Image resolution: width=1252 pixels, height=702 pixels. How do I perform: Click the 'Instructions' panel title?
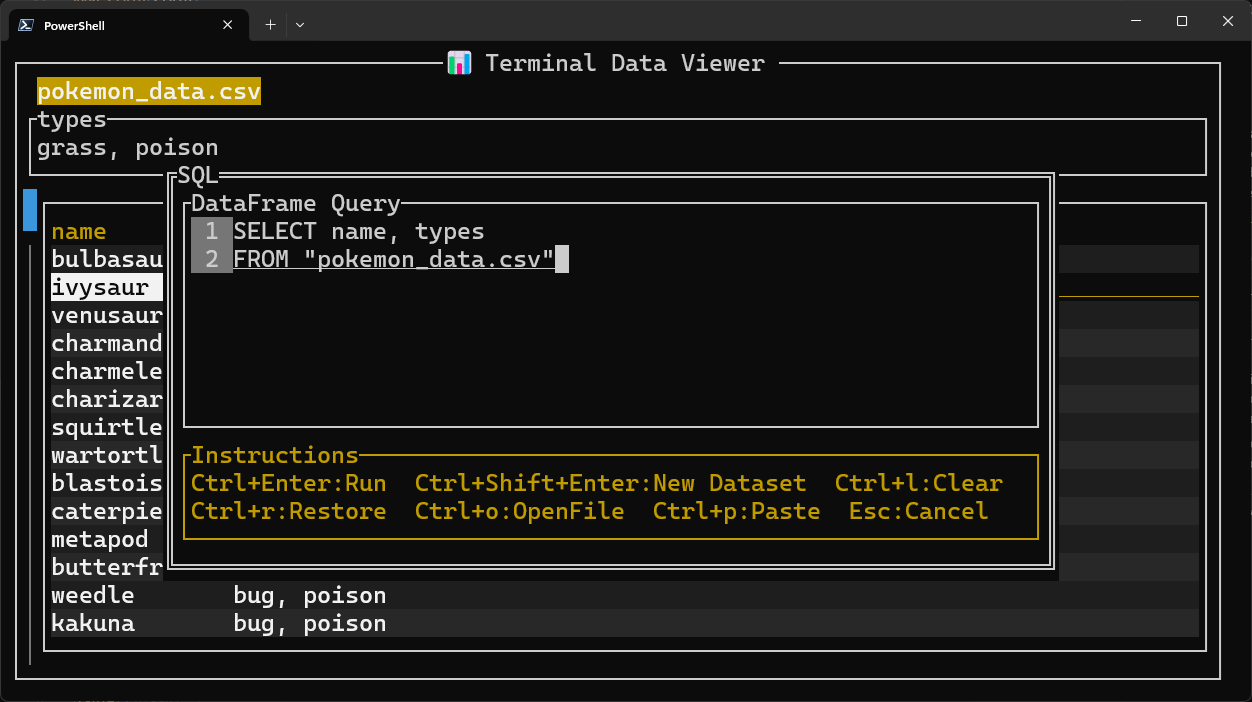tap(275, 455)
